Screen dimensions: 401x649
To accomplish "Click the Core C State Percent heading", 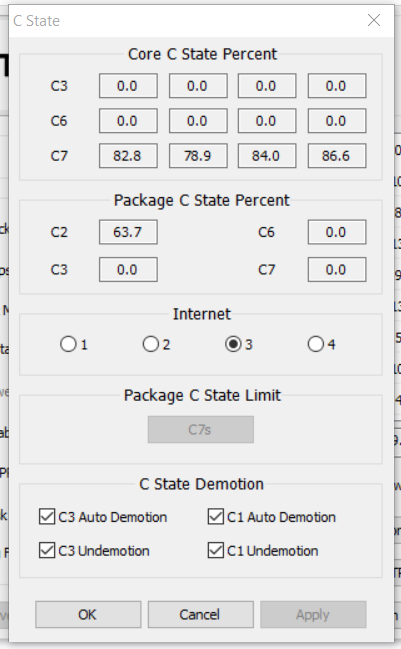I will (x=202, y=54).
